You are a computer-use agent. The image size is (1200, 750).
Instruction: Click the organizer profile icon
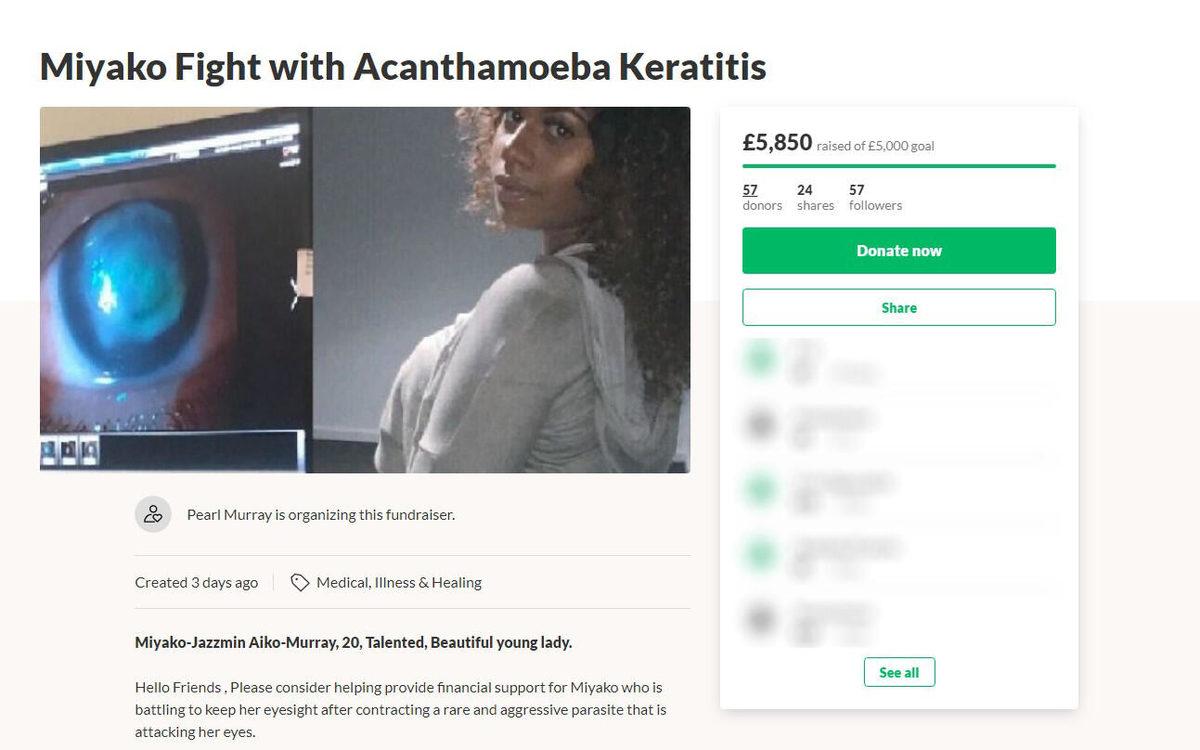click(x=153, y=514)
